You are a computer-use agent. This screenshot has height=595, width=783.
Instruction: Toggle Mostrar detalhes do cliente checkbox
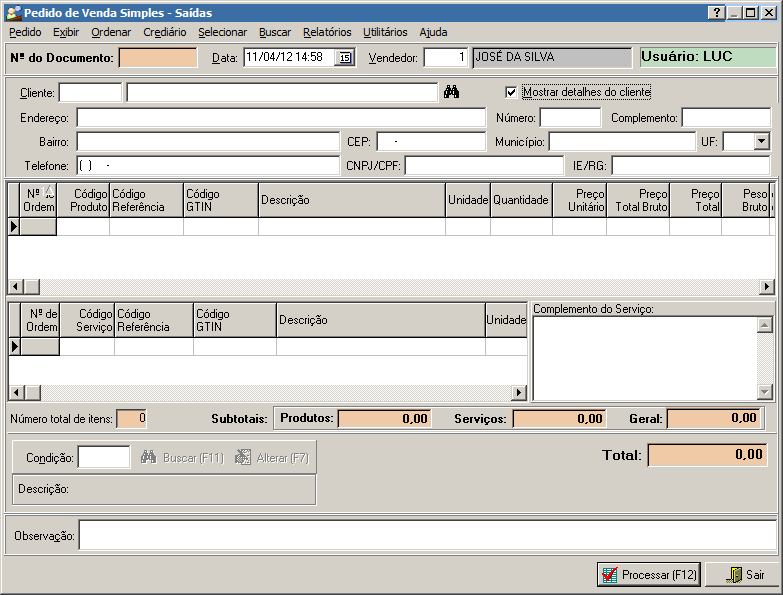click(512, 92)
